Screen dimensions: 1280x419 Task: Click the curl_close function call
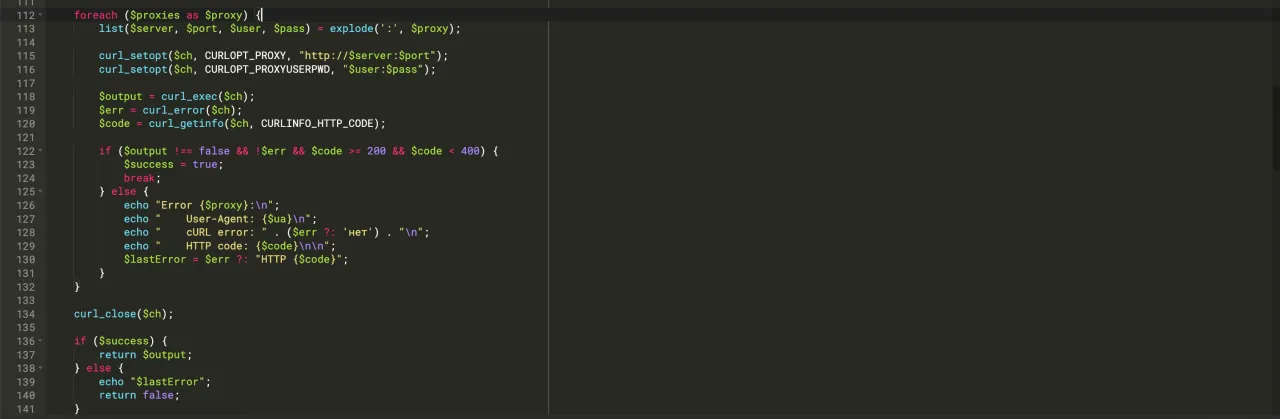[x=104, y=314]
